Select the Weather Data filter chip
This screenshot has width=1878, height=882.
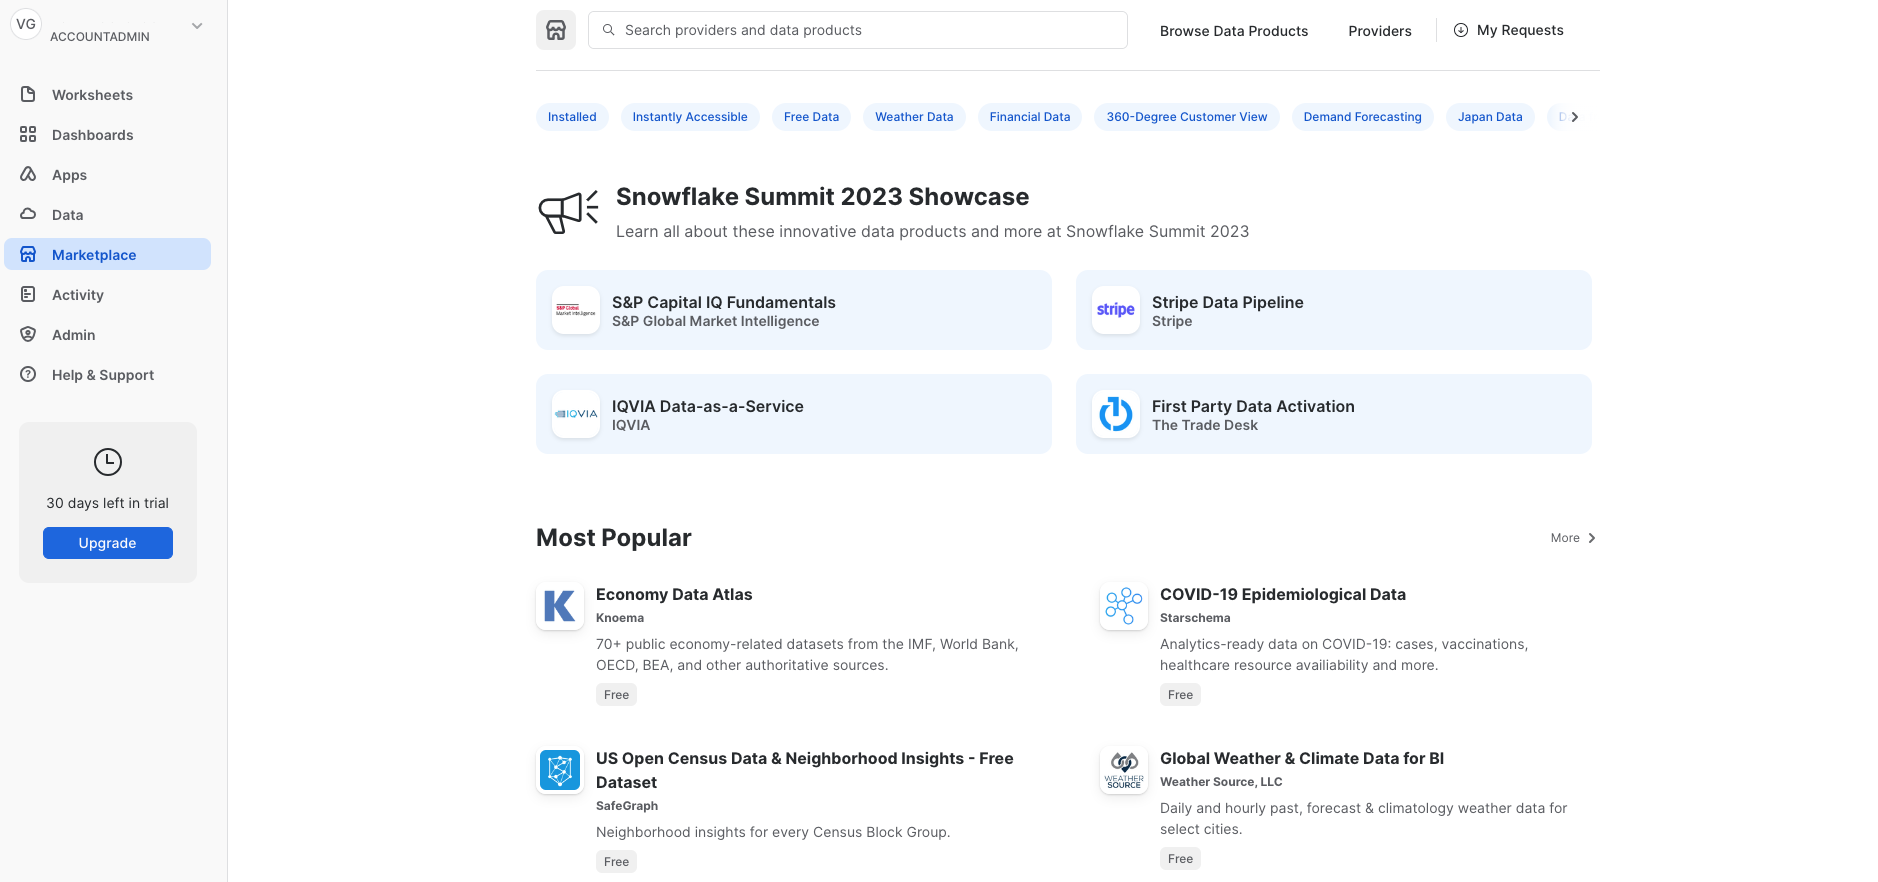913,117
